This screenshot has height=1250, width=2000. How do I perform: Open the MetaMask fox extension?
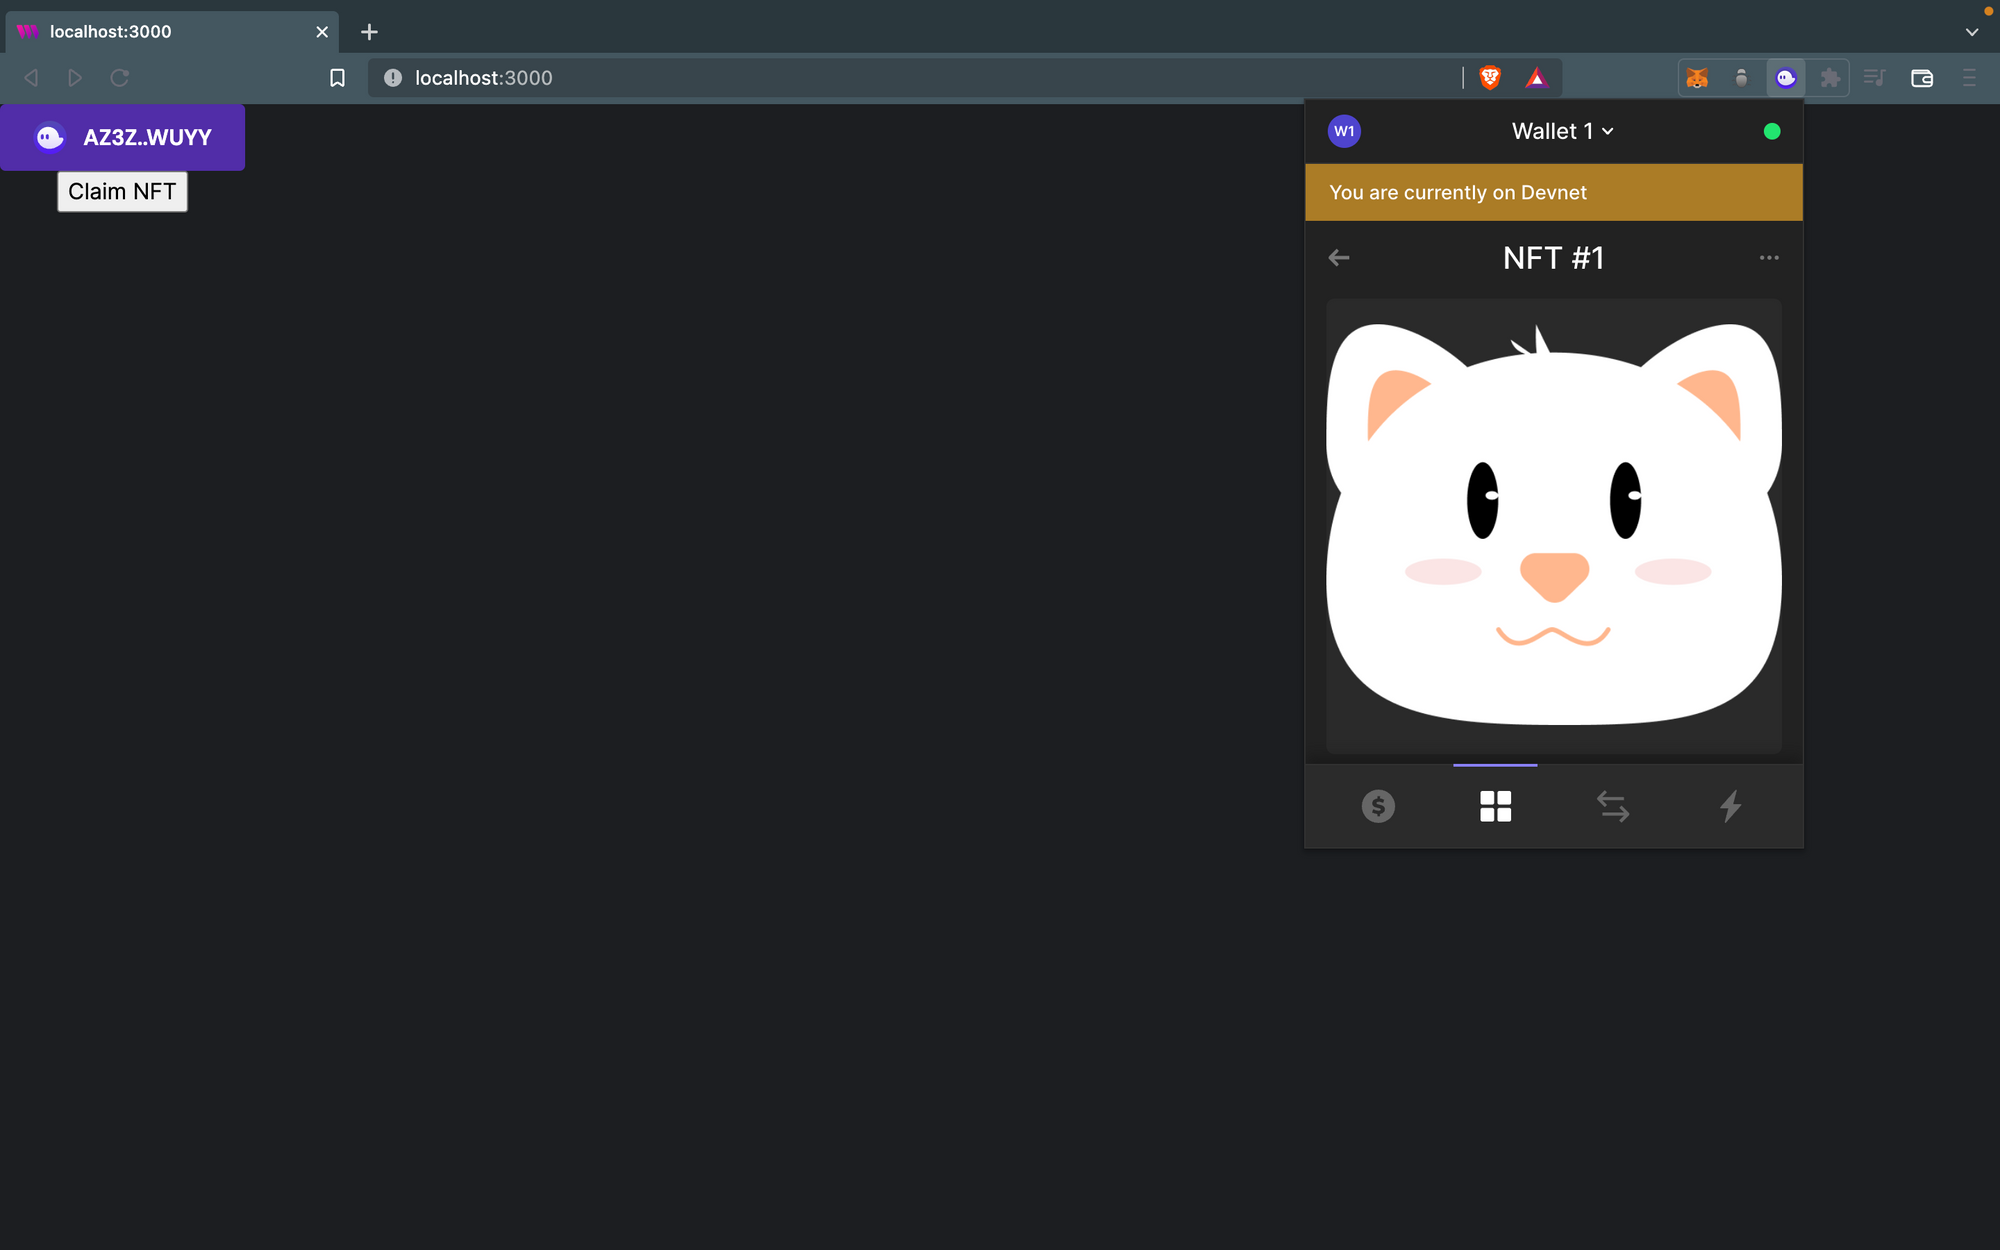click(x=1697, y=78)
